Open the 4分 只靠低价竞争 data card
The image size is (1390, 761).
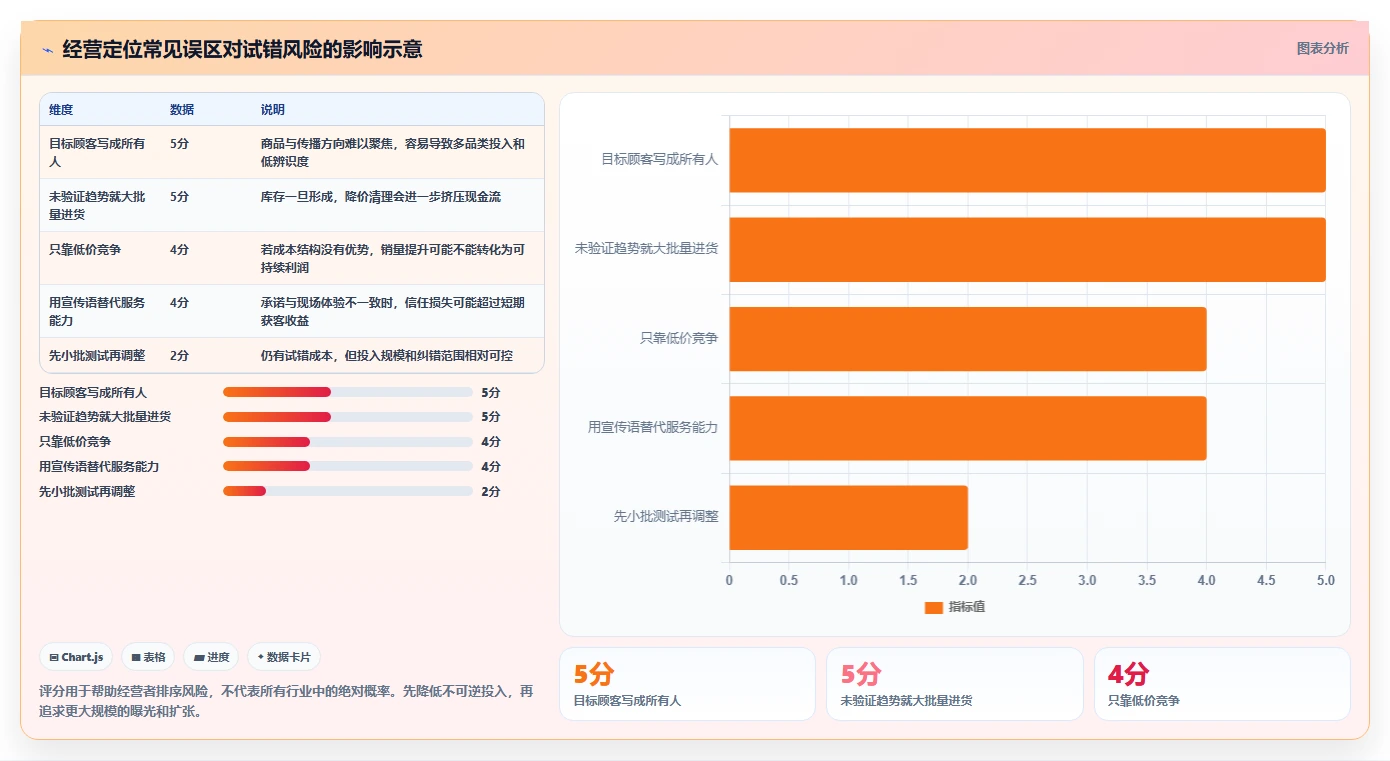click(x=1222, y=684)
